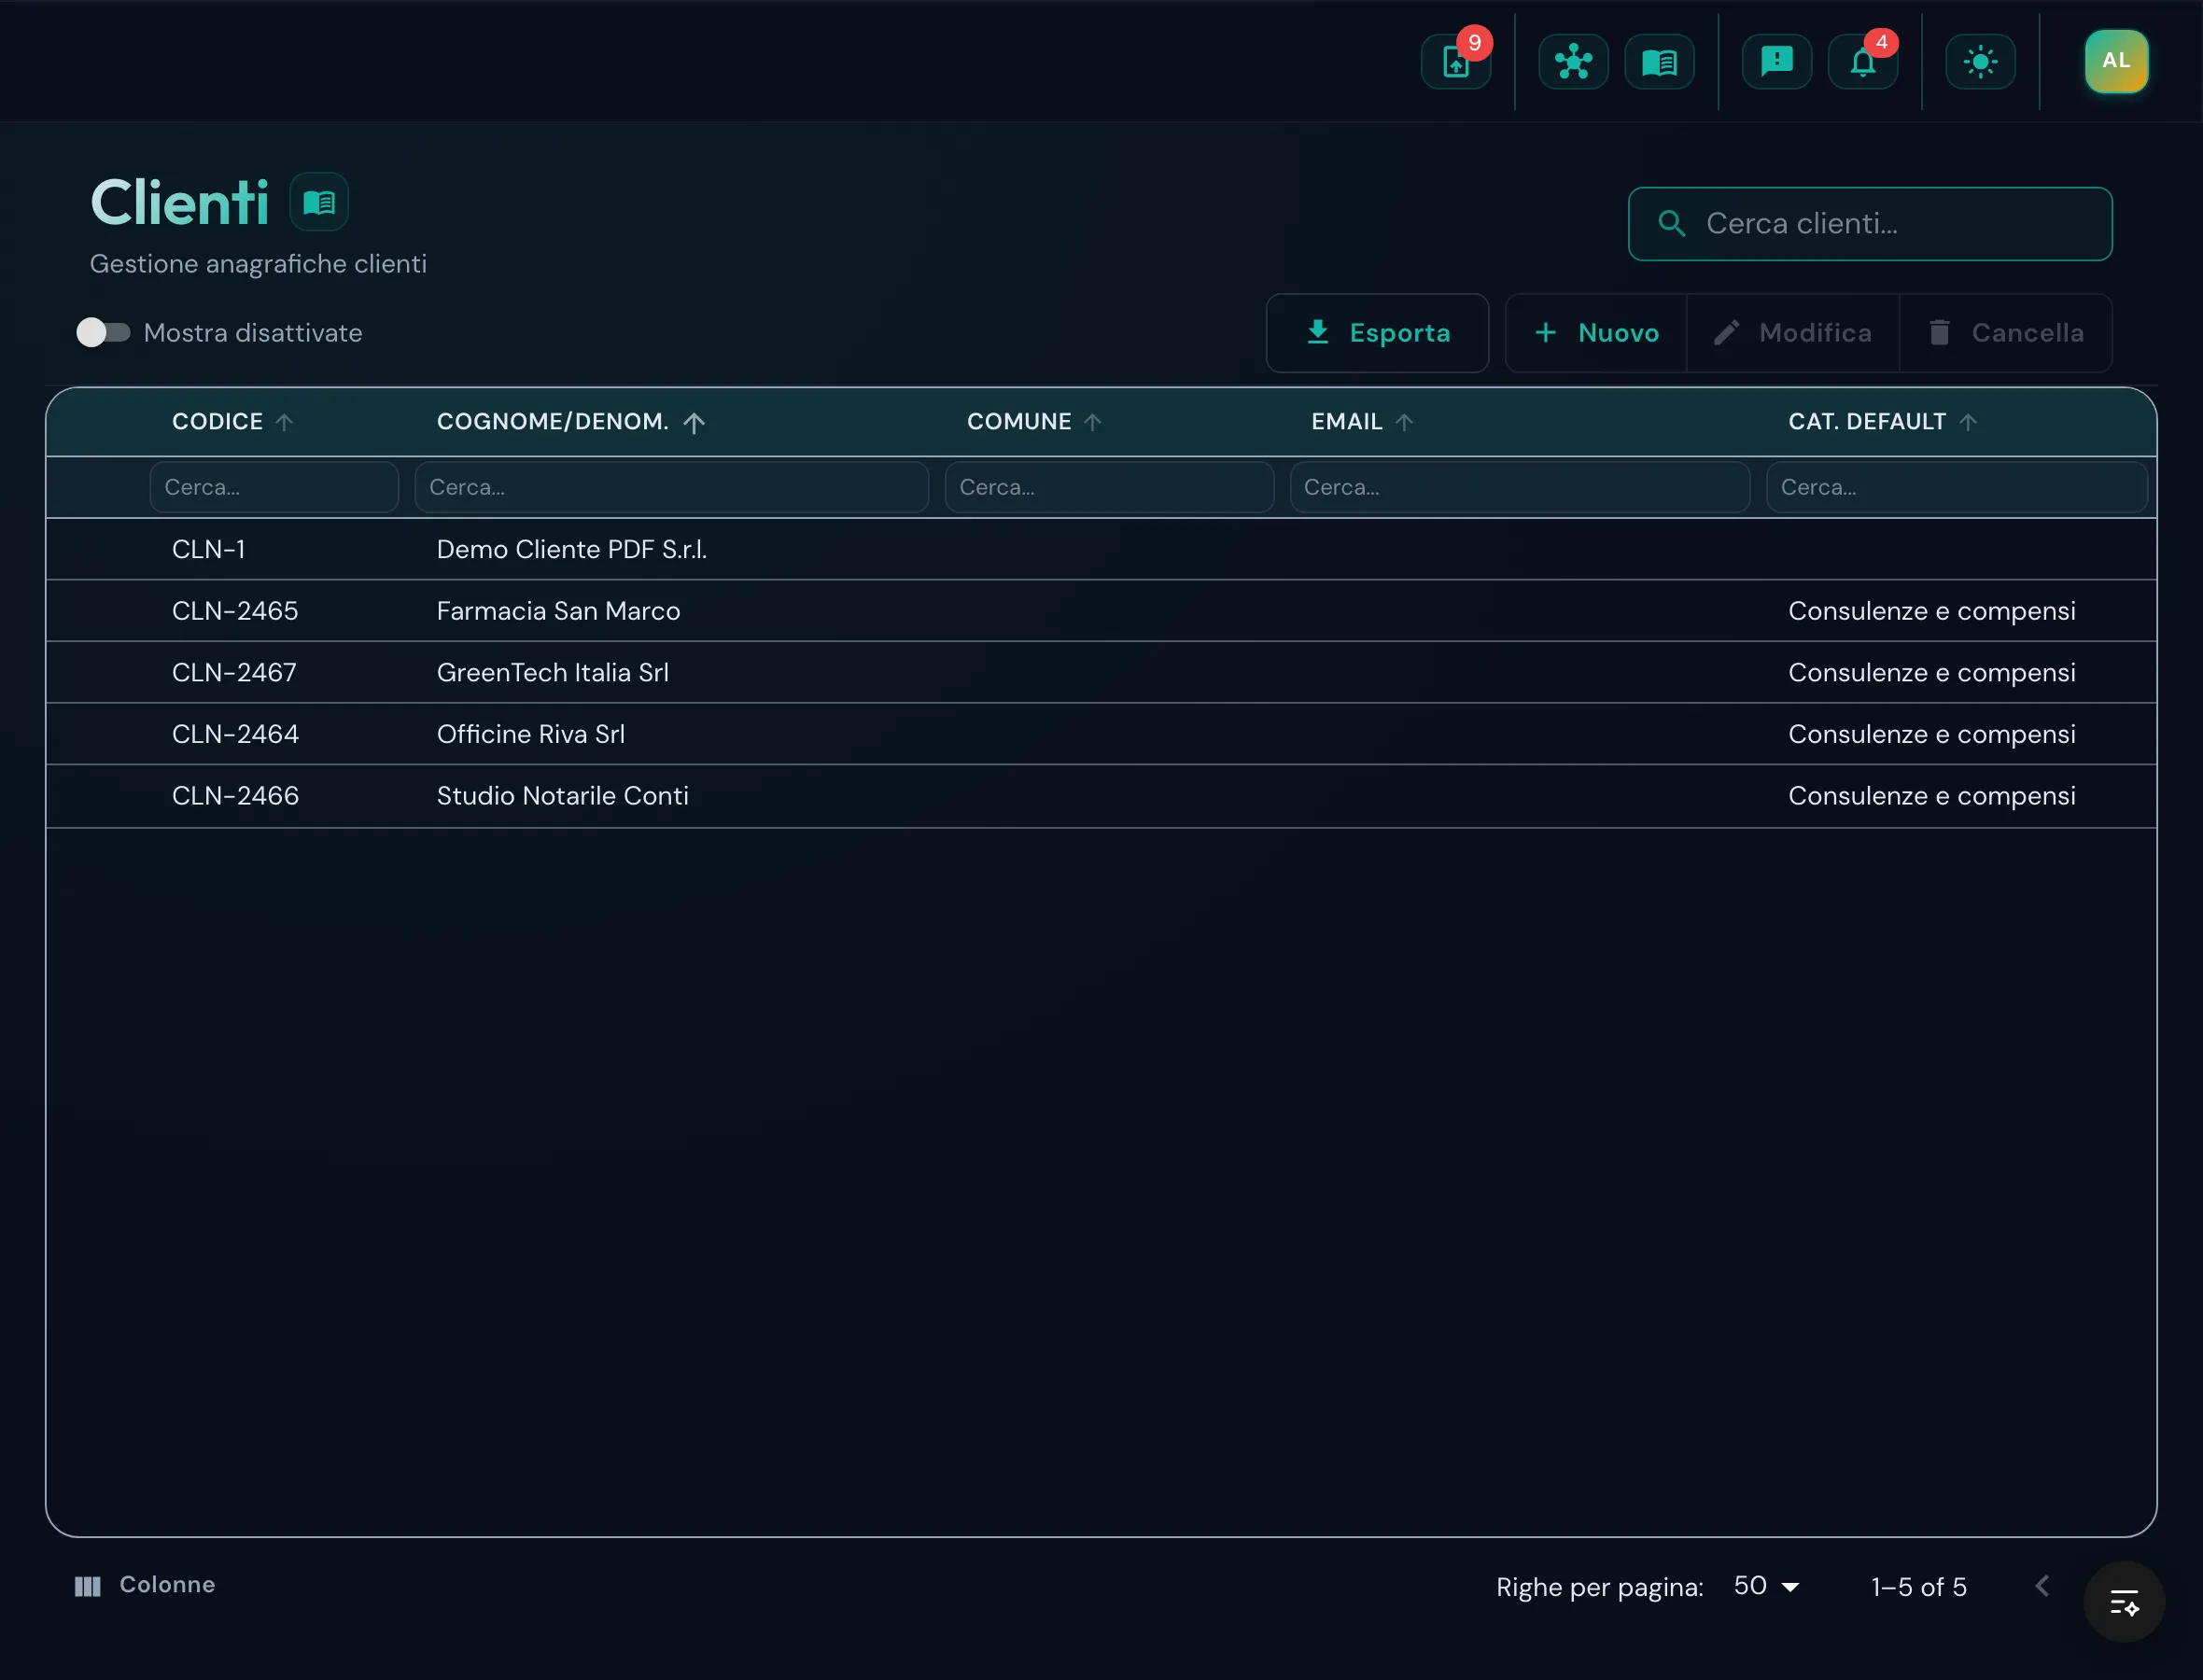Select the Farmacia San Marco row
Viewport: 2203px width, 1680px height.
point(1101,611)
